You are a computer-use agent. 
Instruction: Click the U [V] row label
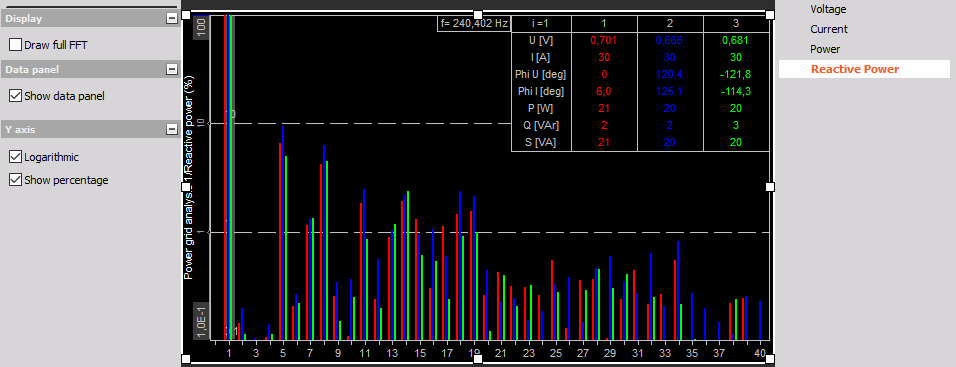(x=541, y=41)
